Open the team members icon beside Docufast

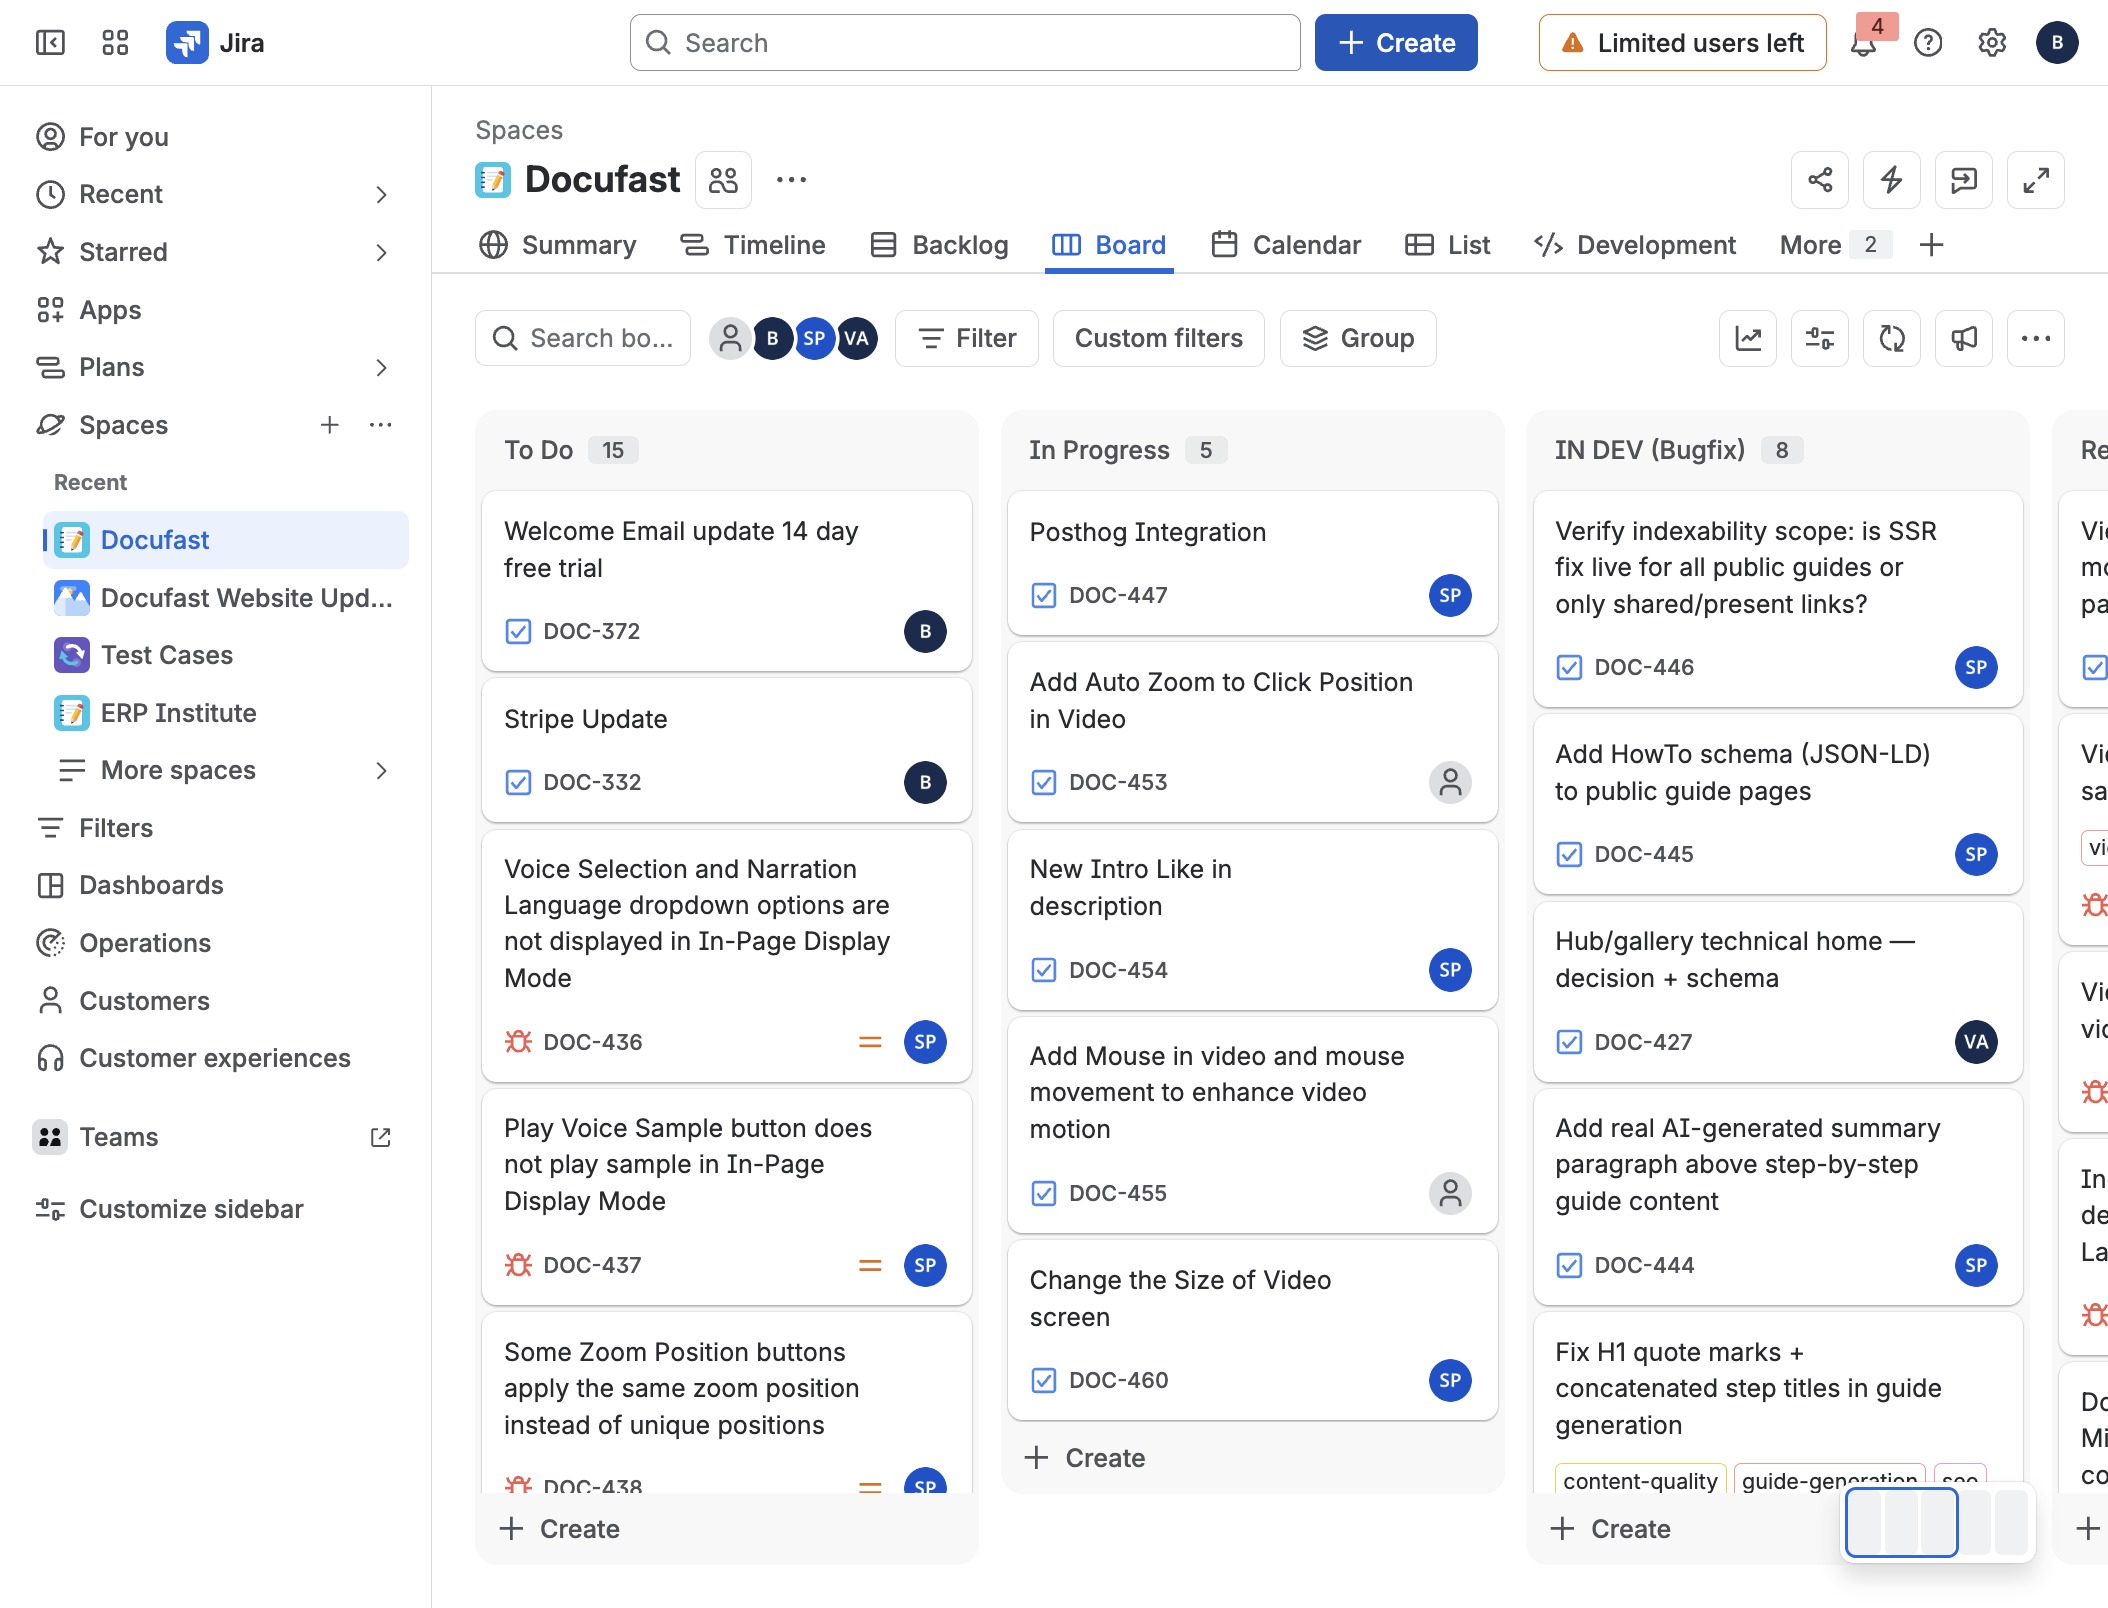[x=723, y=180]
